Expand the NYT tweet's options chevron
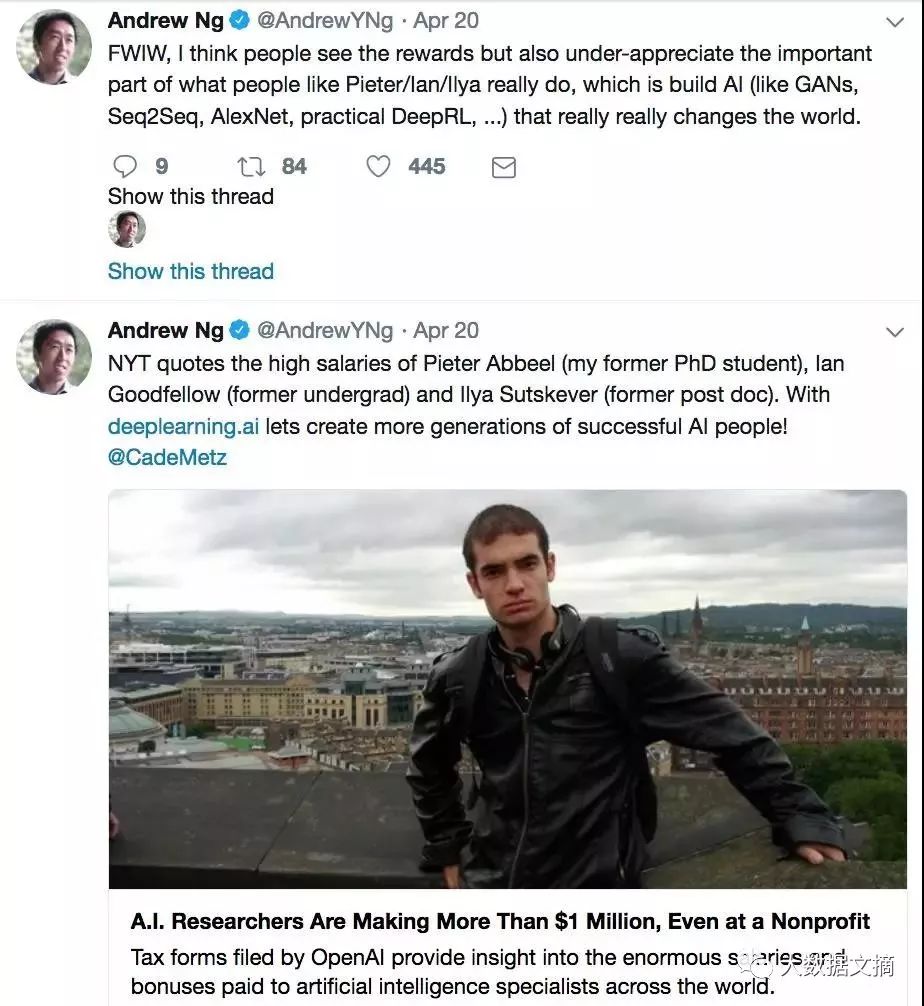The width and height of the screenshot is (924, 1006). click(x=895, y=332)
